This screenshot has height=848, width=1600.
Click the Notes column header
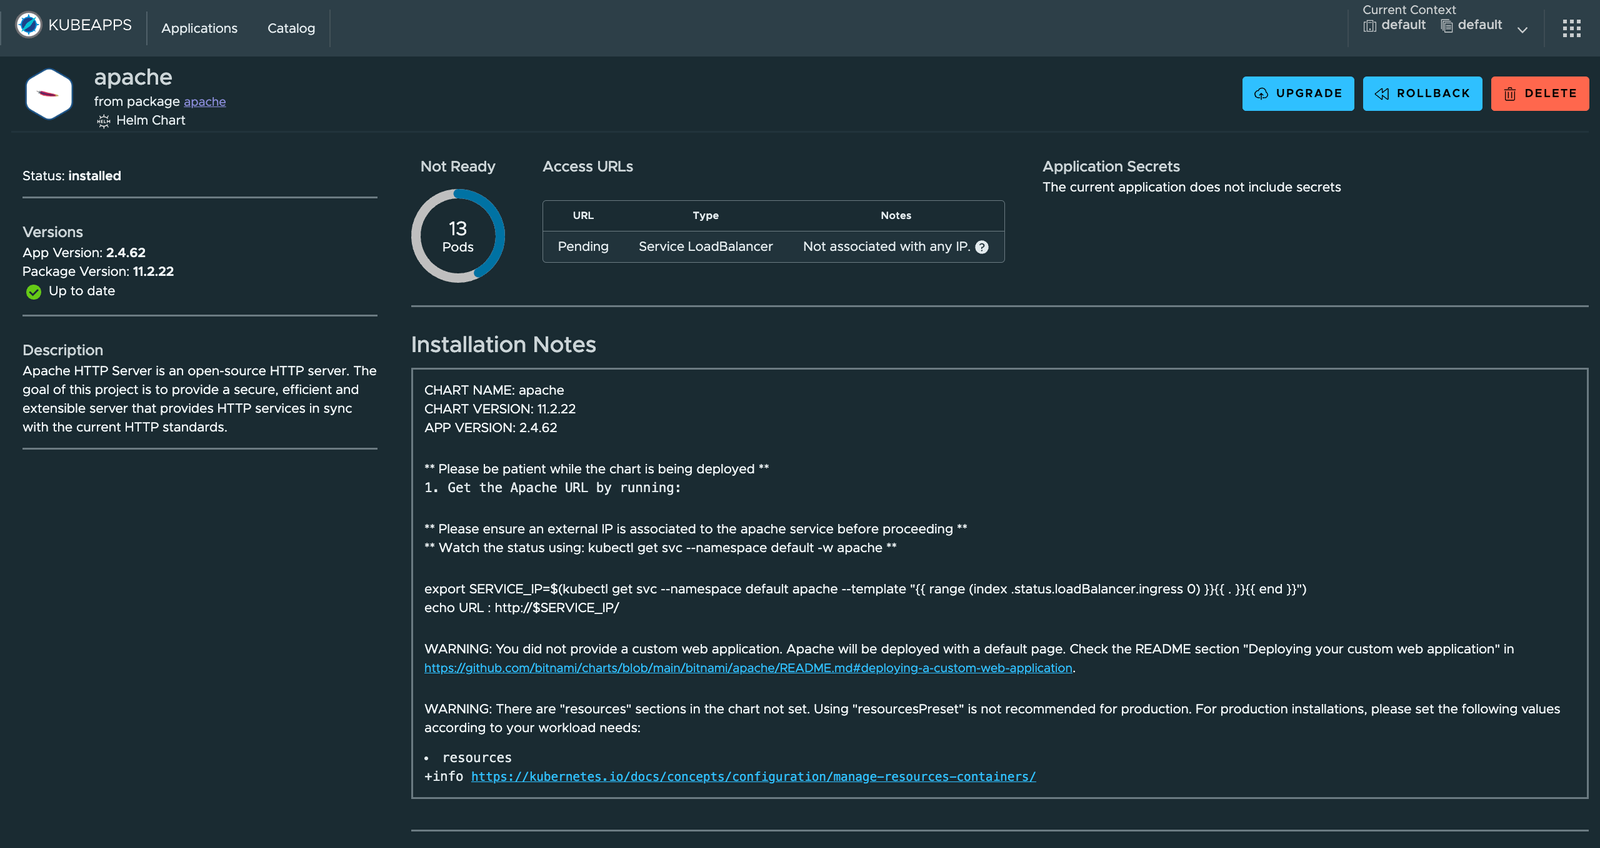point(896,216)
